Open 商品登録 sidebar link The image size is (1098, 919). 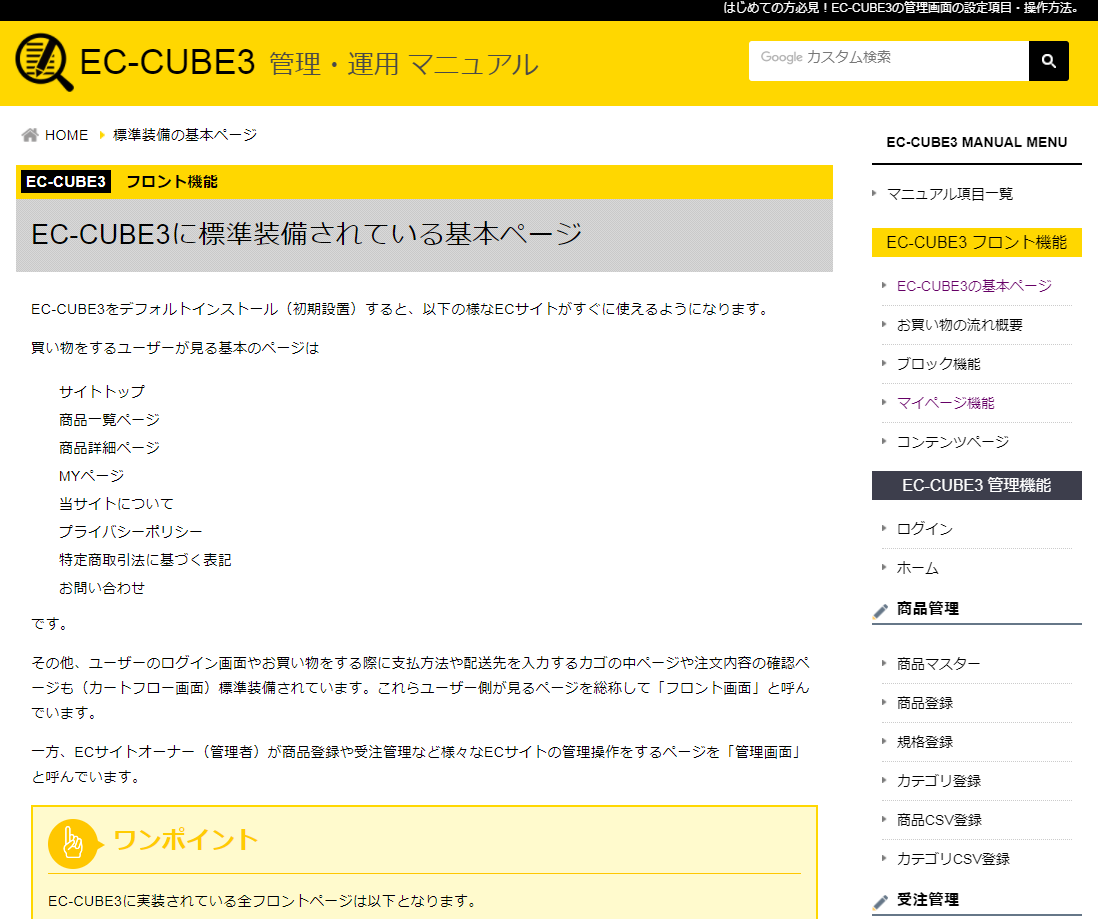tap(924, 703)
